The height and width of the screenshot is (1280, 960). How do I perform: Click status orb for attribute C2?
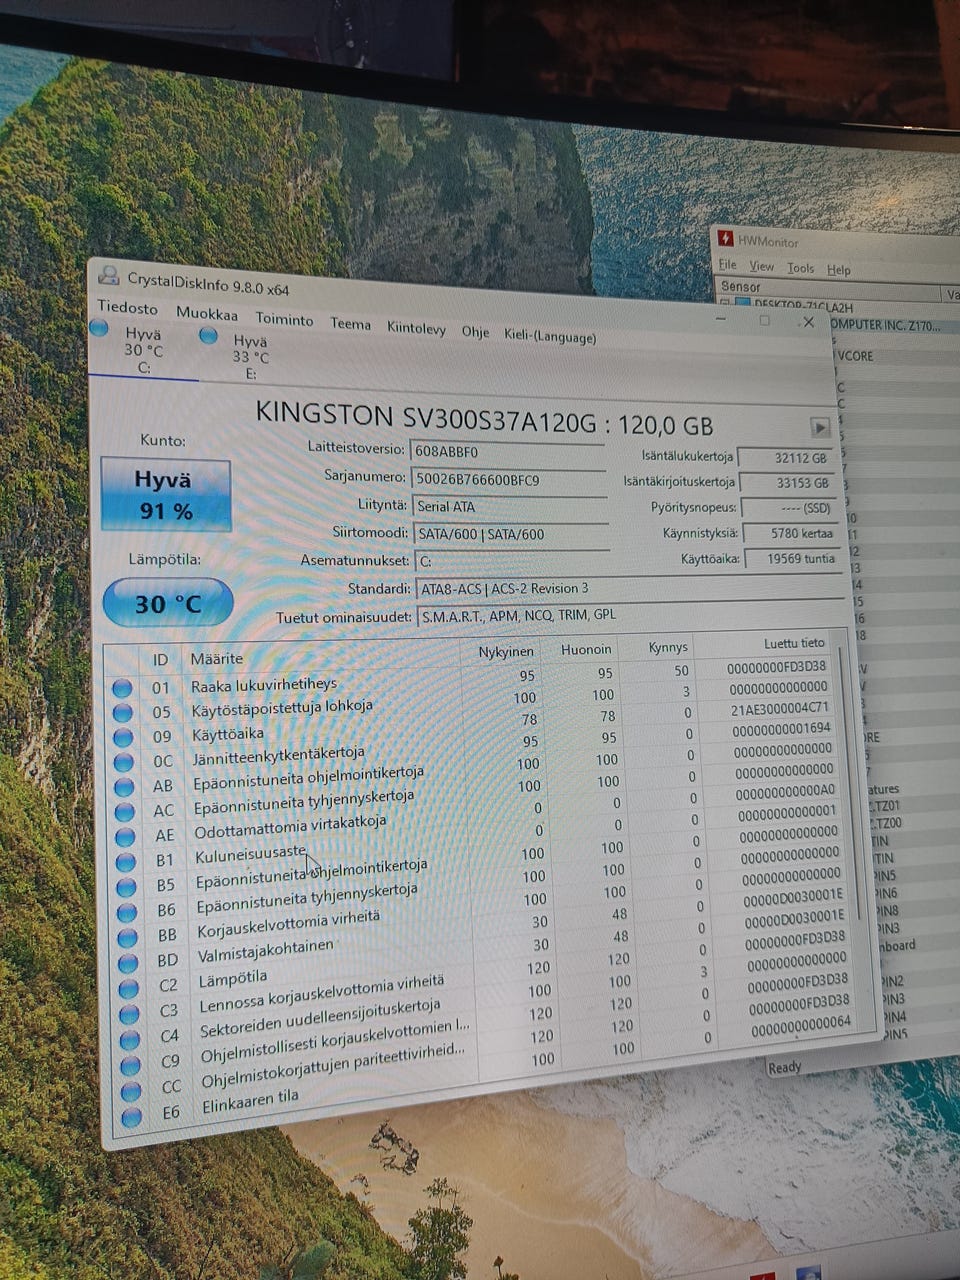point(128,989)
